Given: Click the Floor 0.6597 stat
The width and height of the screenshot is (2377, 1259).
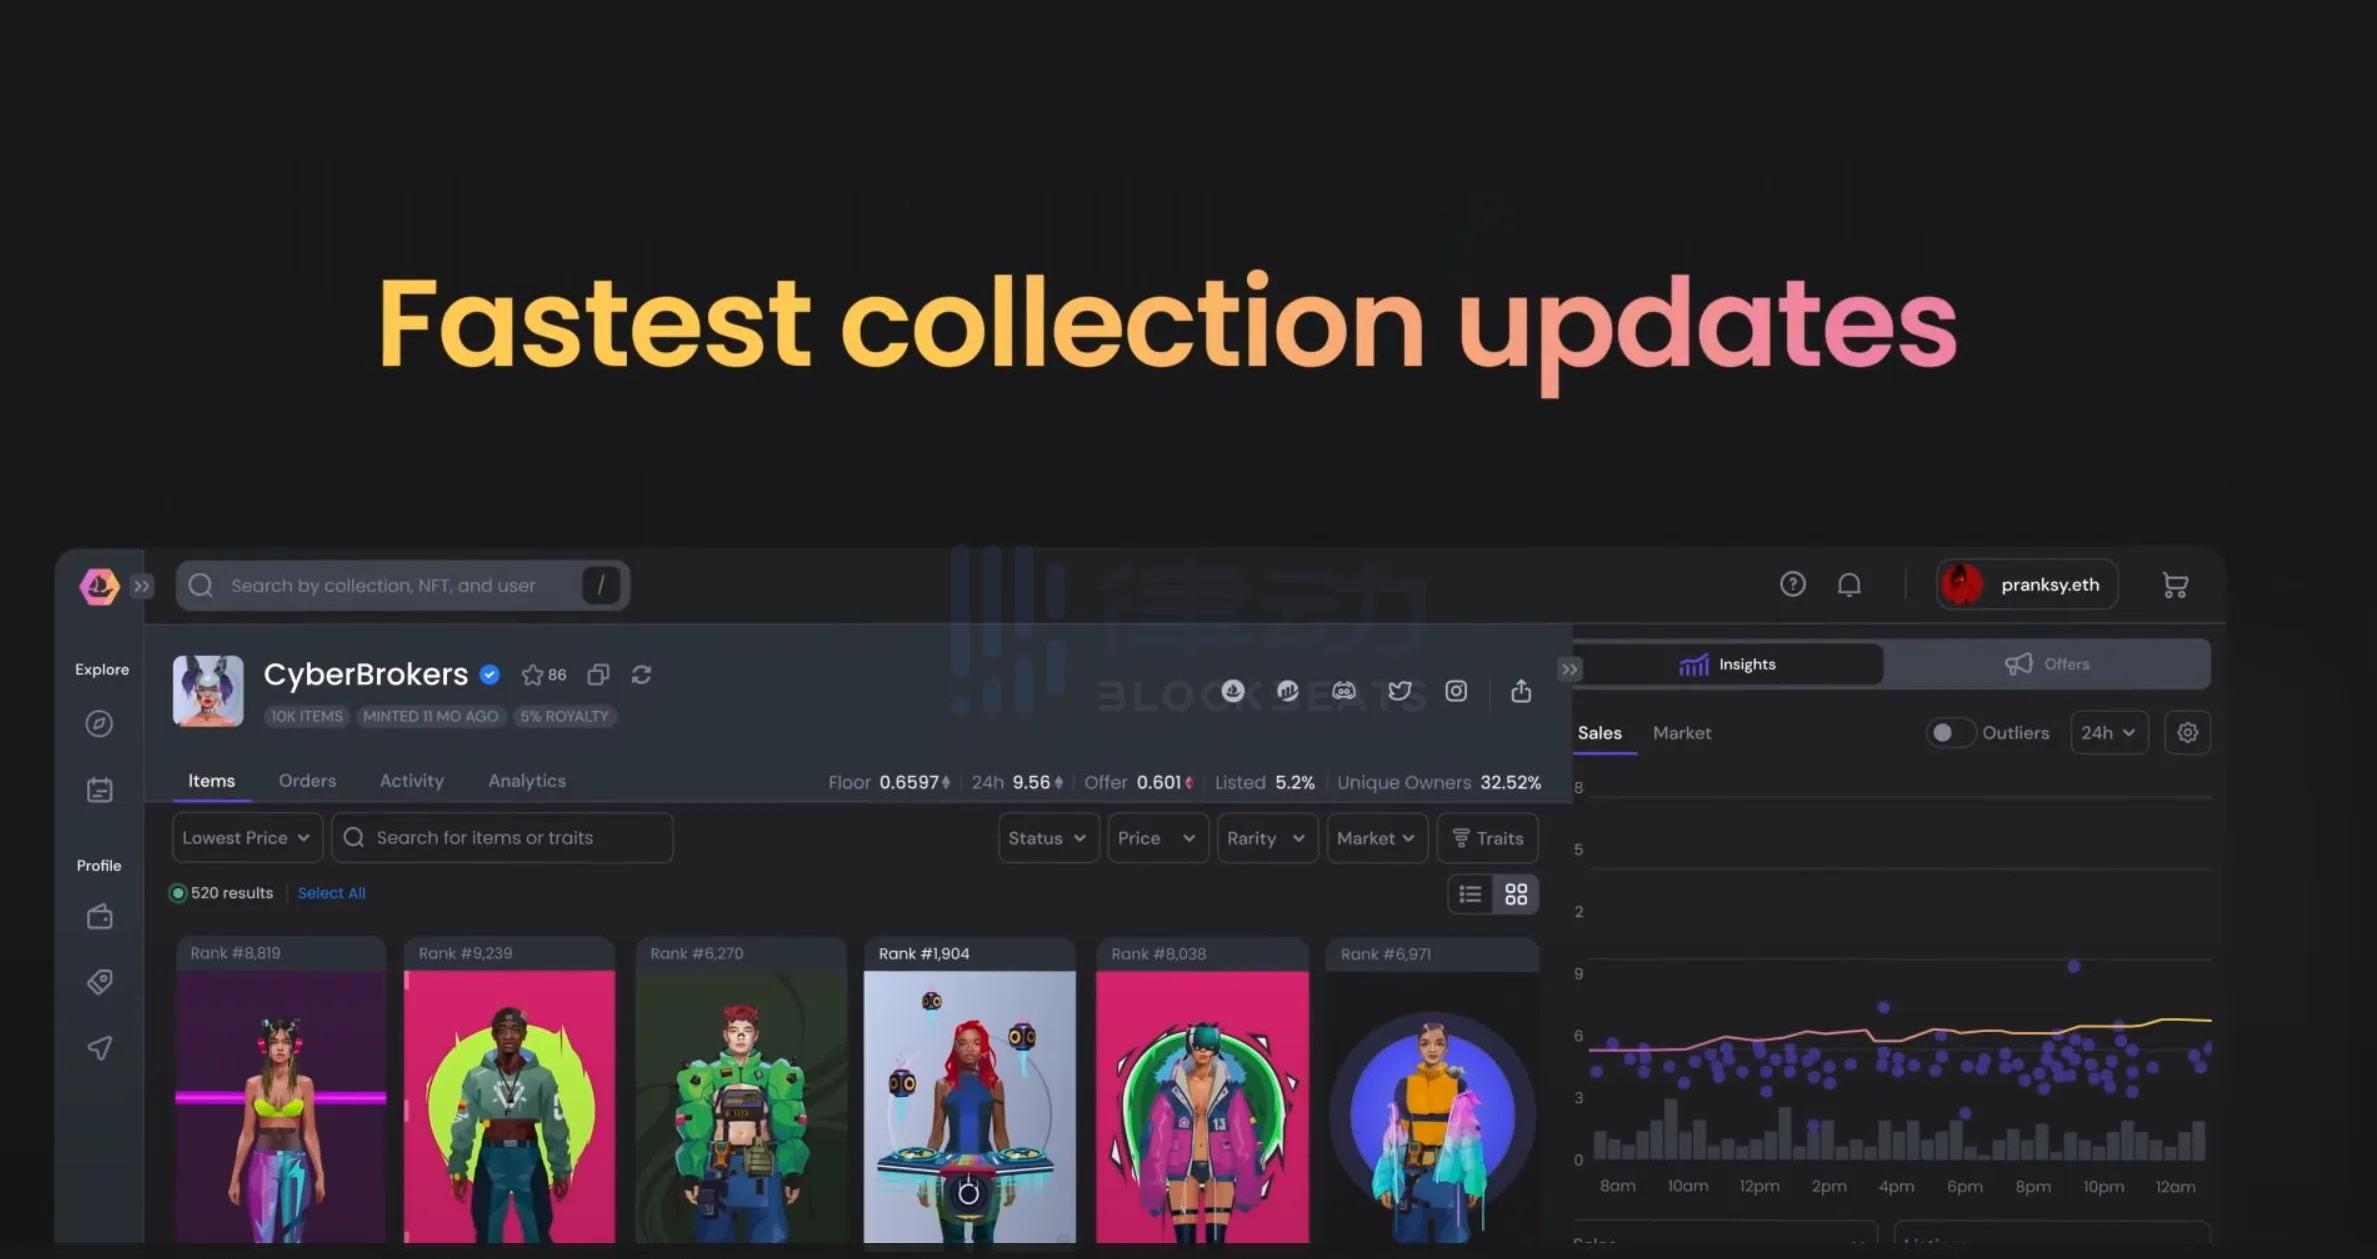Looking at the screenshot, I should [x=889, y=783].
